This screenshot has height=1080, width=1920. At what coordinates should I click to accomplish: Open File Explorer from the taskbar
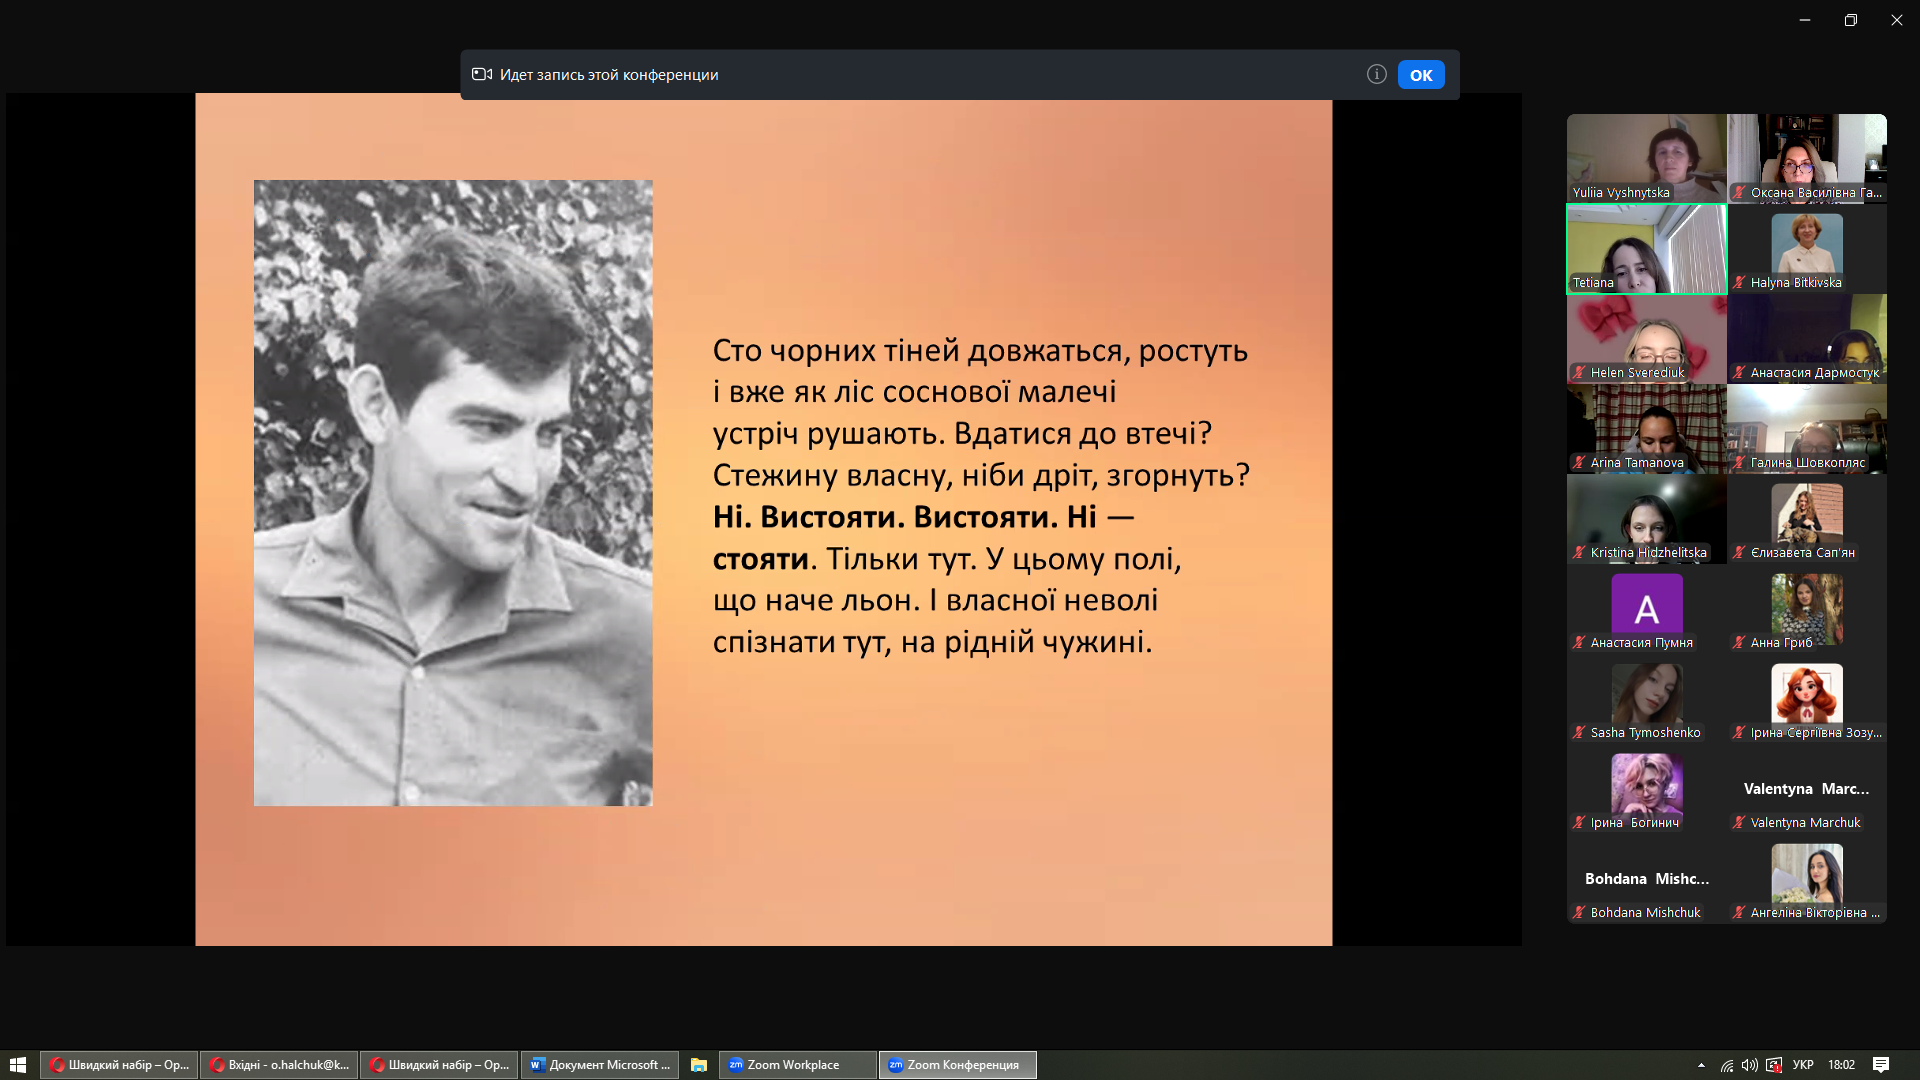[698, 1065]
